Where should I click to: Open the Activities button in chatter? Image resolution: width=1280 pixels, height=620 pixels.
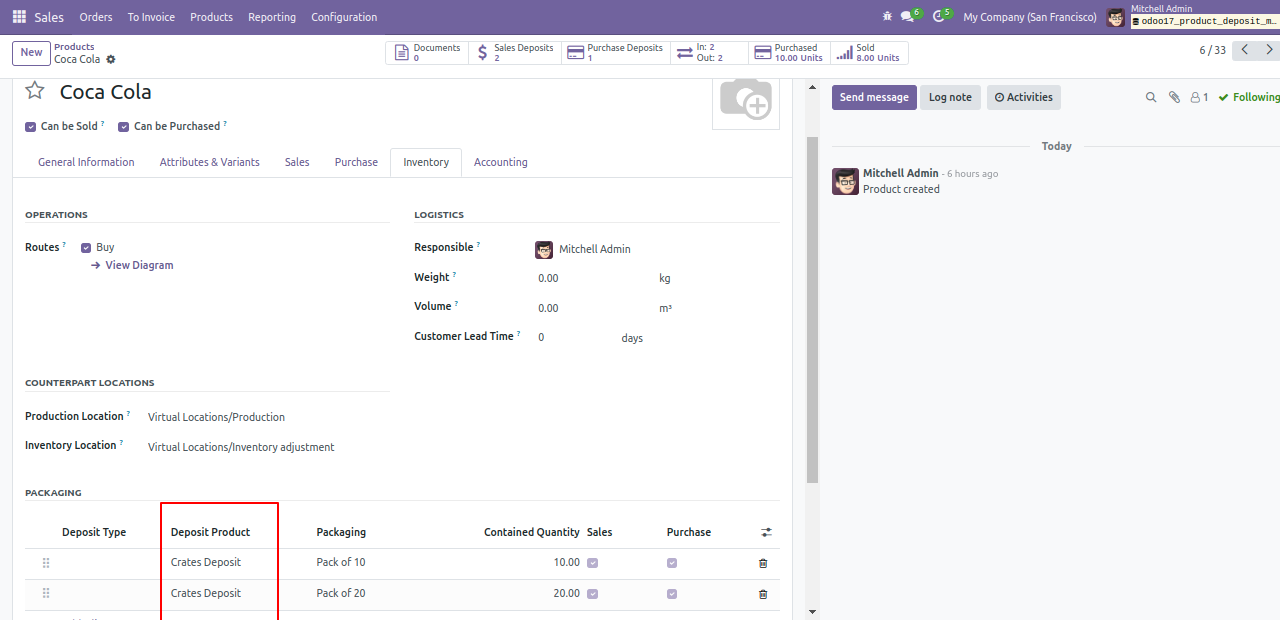(x=1024, y=97)
